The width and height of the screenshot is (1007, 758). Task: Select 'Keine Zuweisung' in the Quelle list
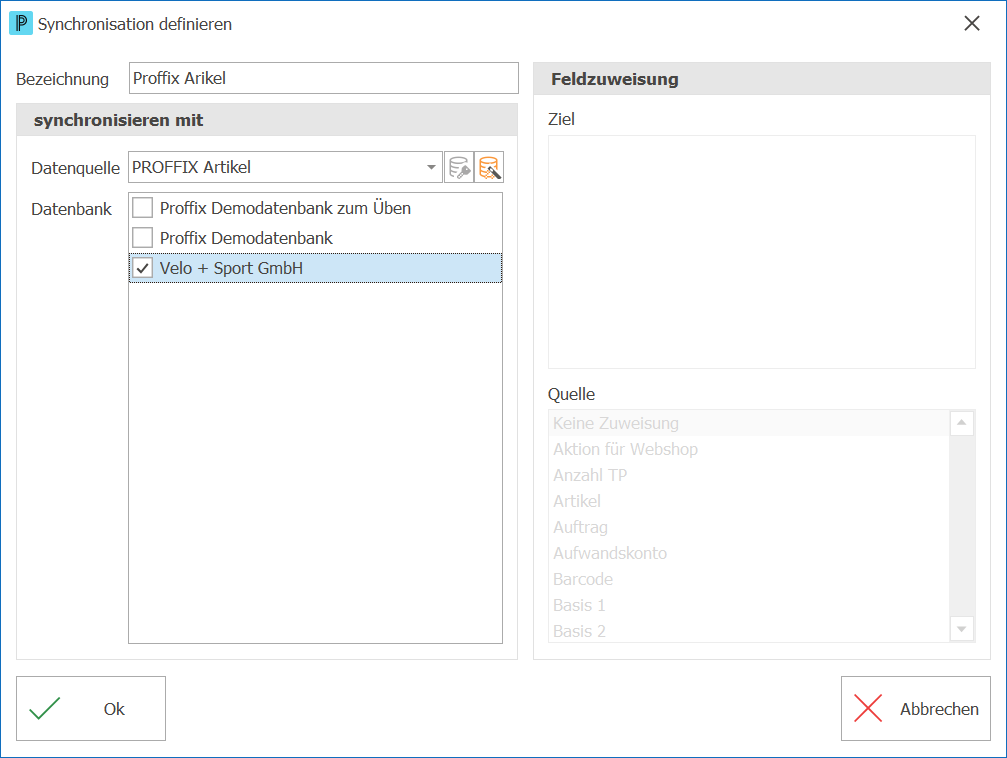749,423
